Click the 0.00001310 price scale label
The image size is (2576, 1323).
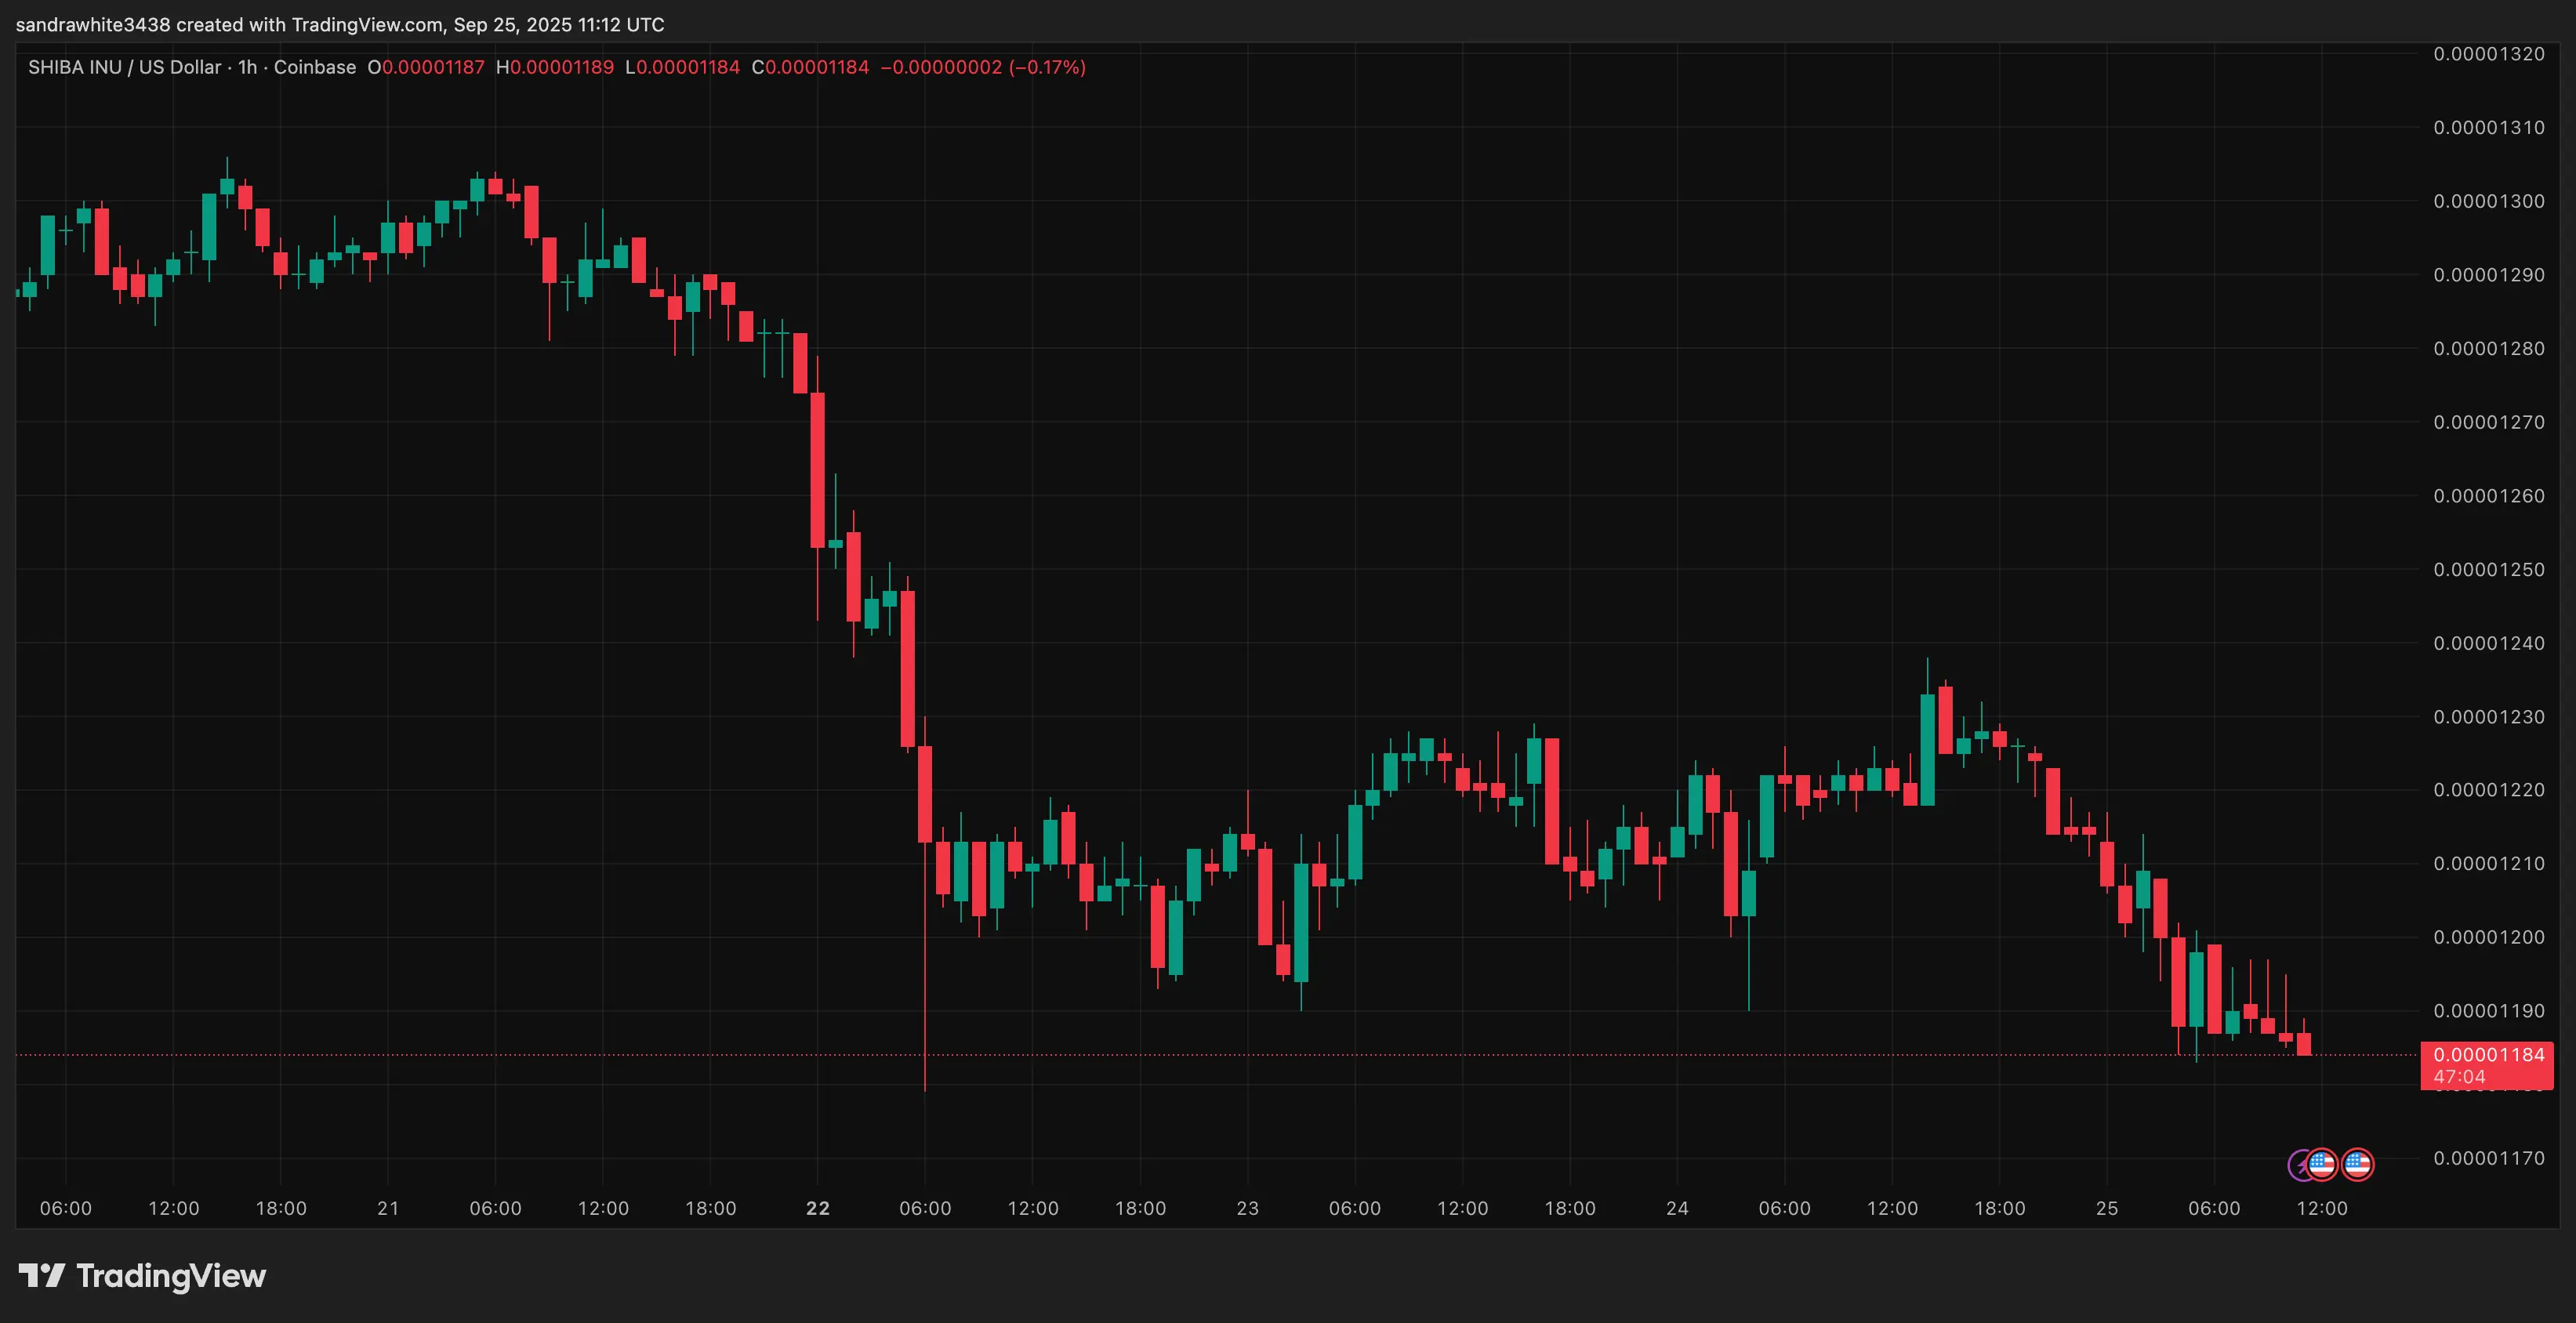(x=2489, y=128)
